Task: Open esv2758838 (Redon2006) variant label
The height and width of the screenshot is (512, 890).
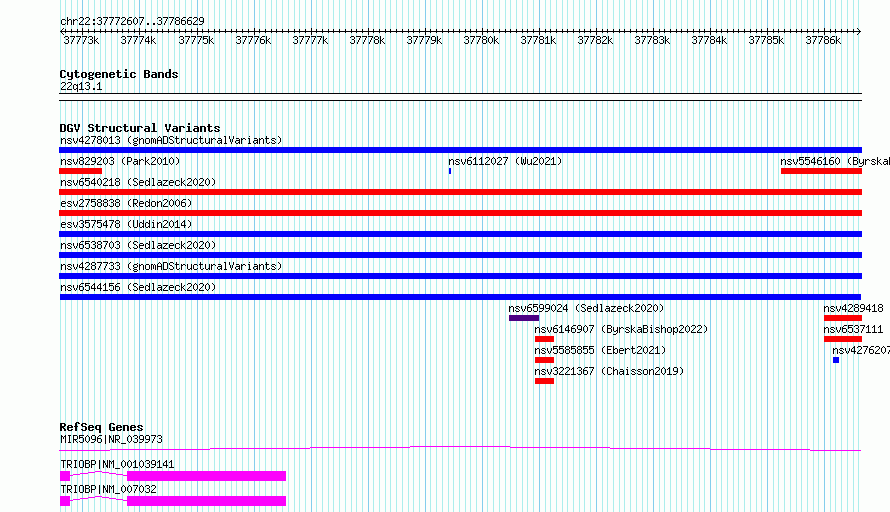Action: (126, 203)
